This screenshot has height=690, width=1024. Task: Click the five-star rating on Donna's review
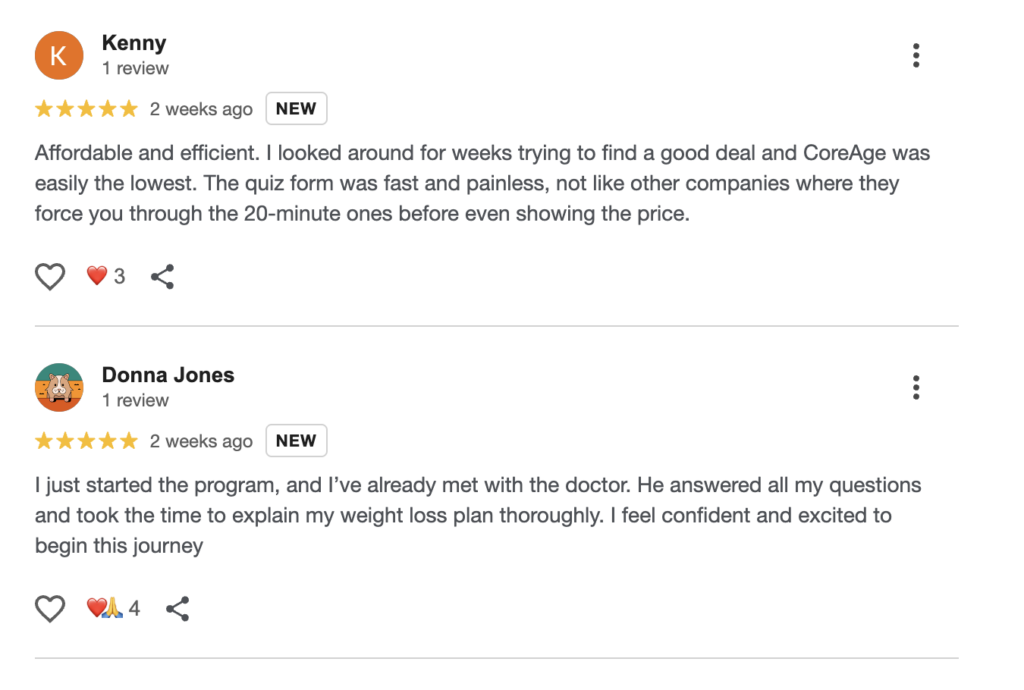pos(86,441)
